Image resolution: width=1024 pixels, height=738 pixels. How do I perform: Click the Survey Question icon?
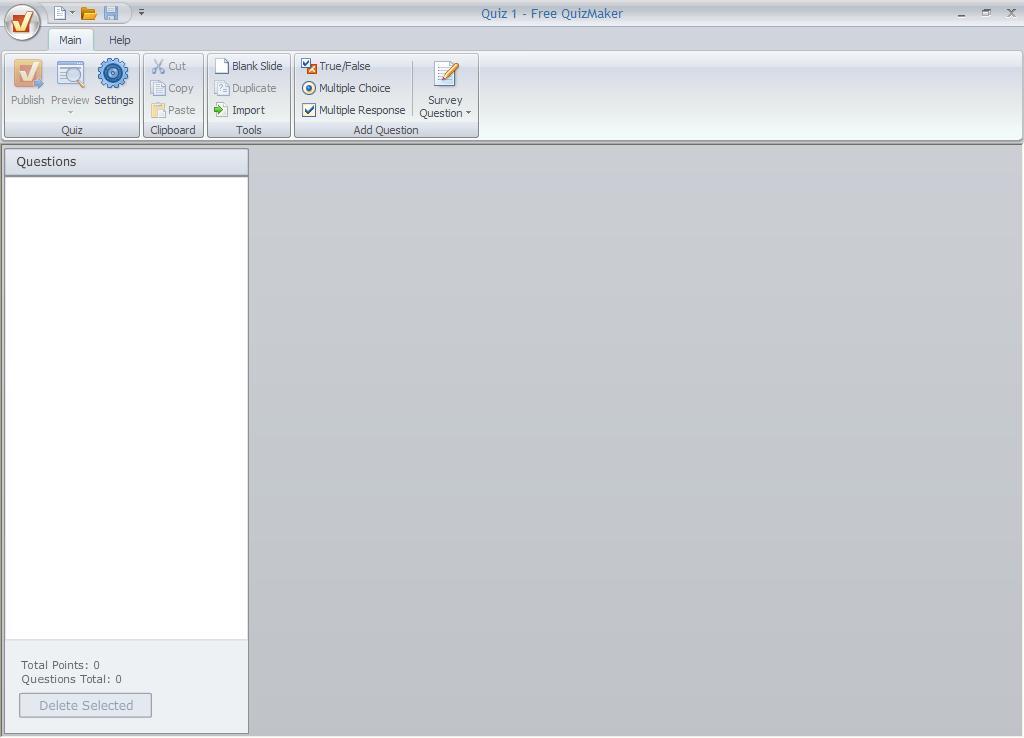[x=444, y=76]
